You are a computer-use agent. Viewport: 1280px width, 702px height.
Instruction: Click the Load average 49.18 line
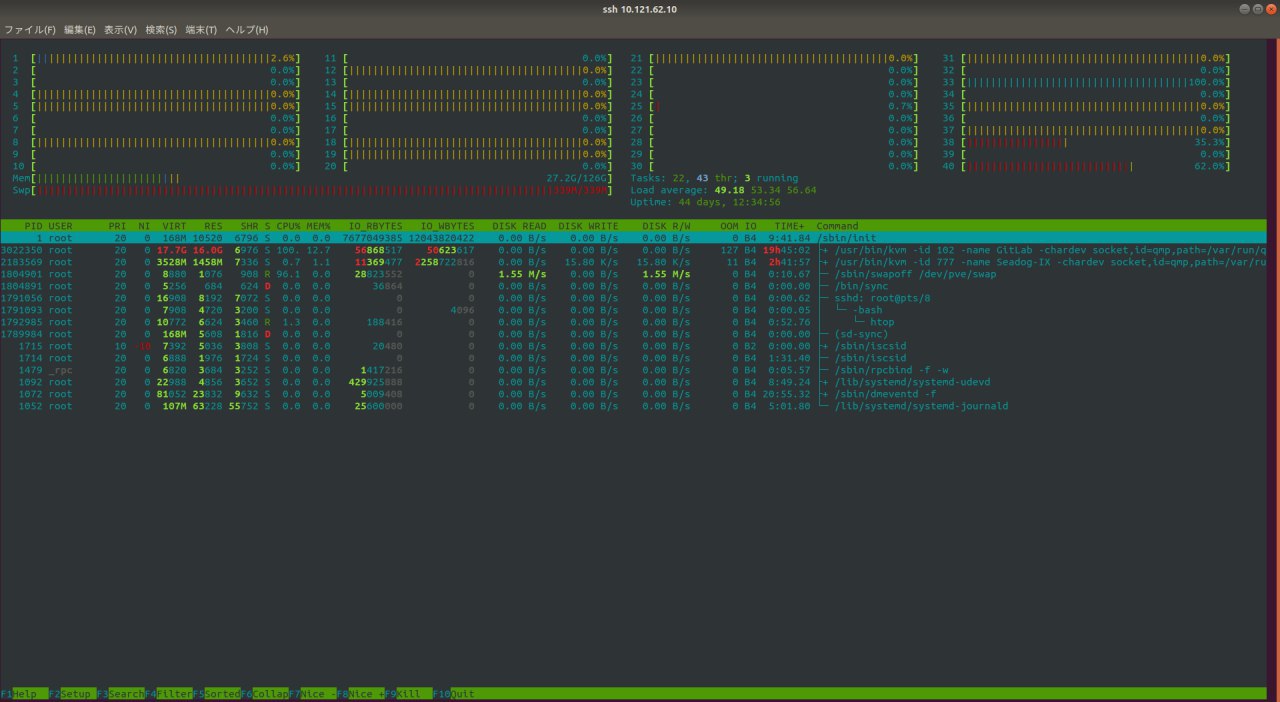(723, 190)
